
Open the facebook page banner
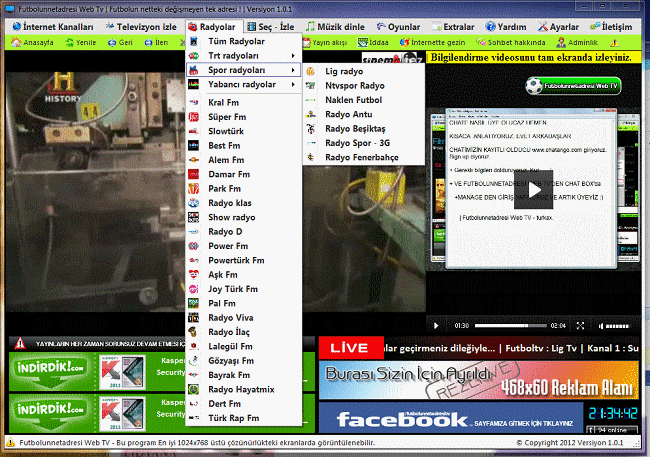pos(451,418)
